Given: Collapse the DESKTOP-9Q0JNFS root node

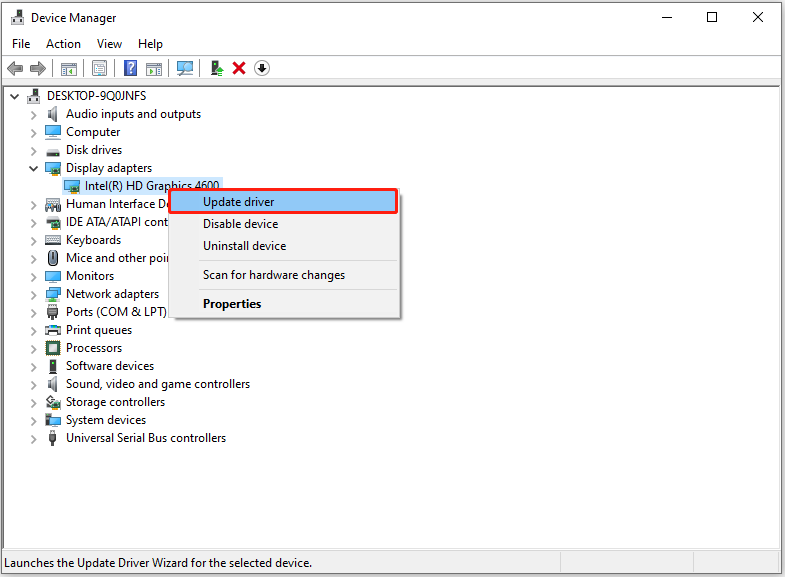Looking at the screenshot, I should pos(15,96).
